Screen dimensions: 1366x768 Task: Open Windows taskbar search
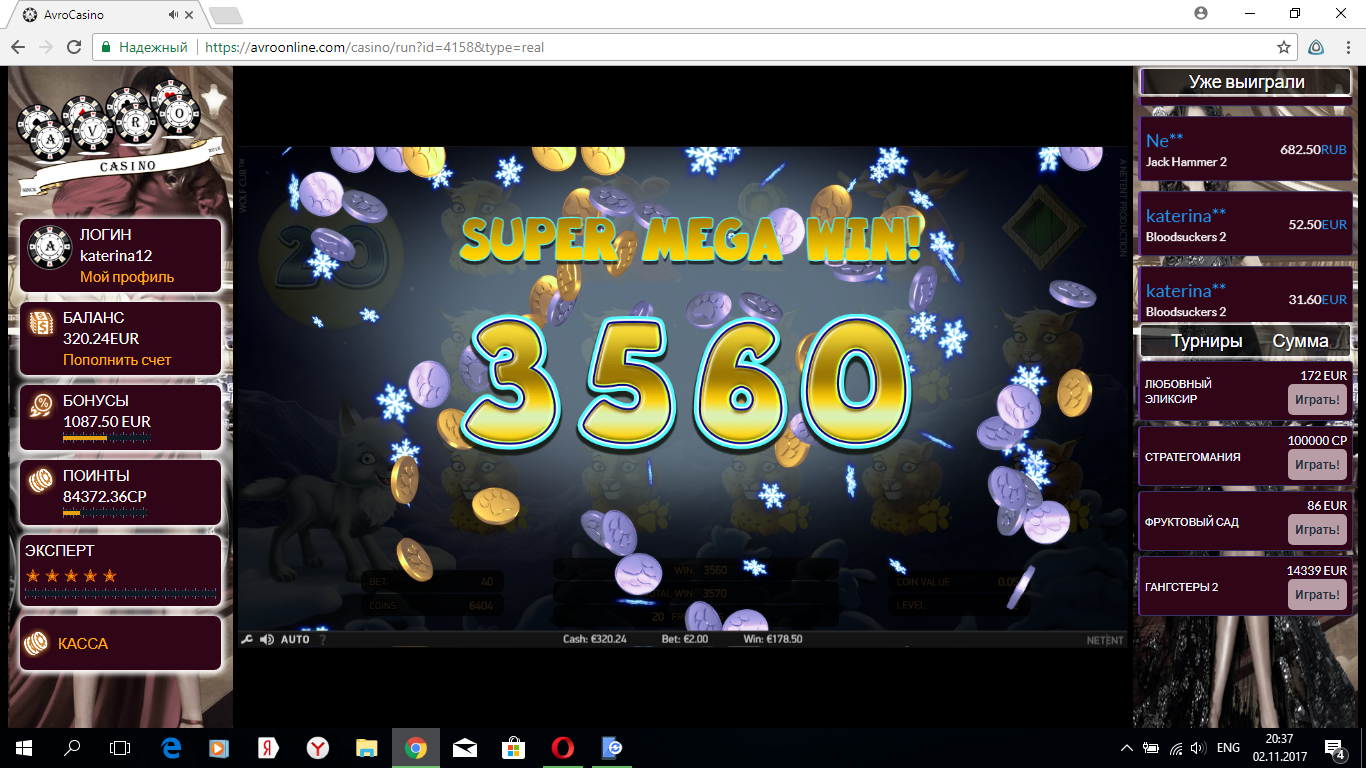click(72, 747)
